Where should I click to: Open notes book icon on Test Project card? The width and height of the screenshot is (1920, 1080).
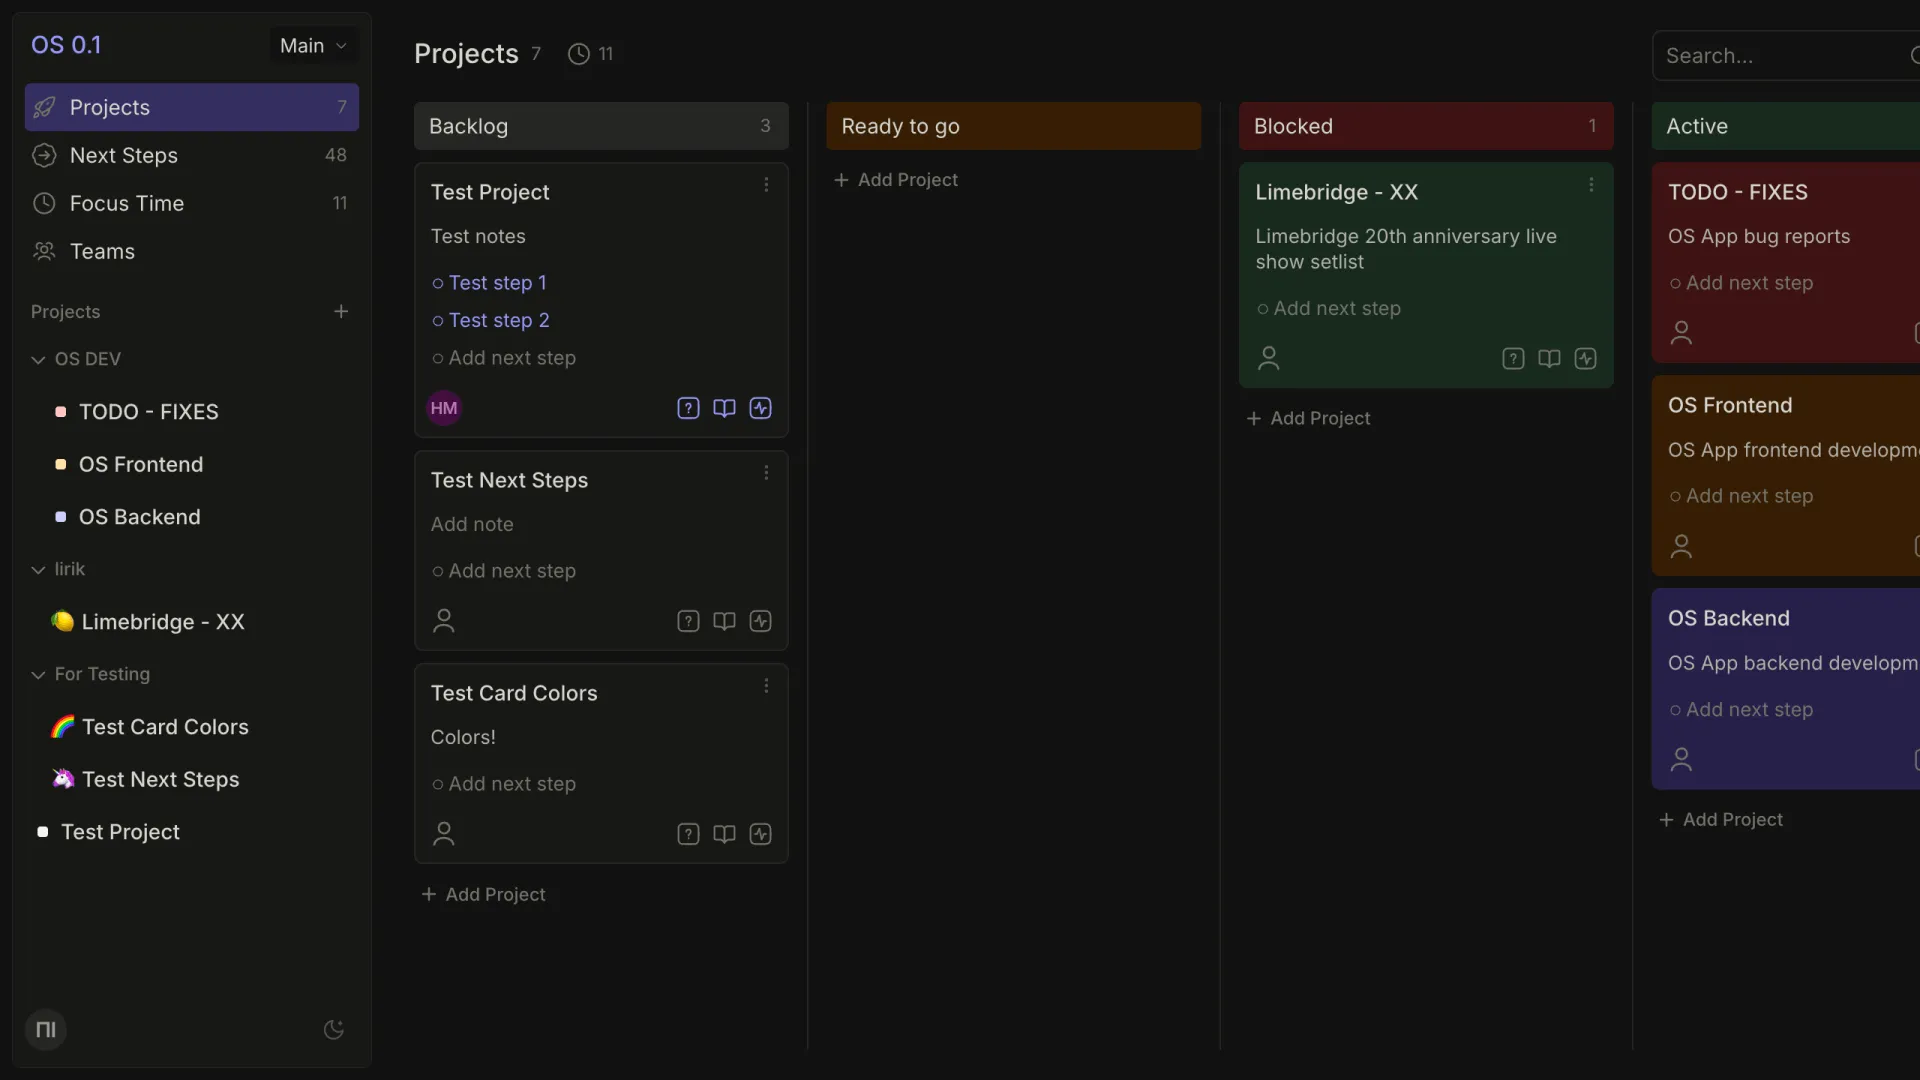[724, 409]
